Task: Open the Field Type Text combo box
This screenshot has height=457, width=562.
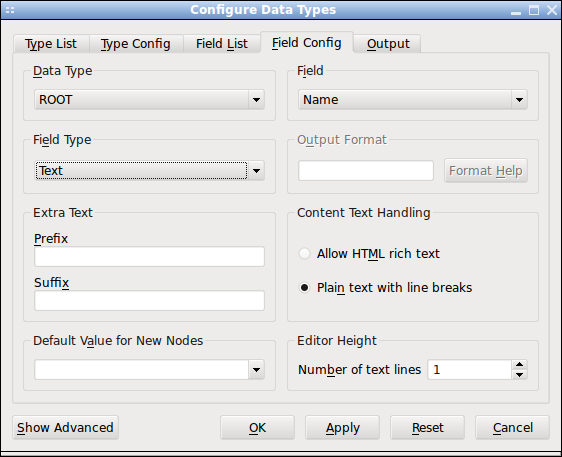Action: click(x=149, y=171)
